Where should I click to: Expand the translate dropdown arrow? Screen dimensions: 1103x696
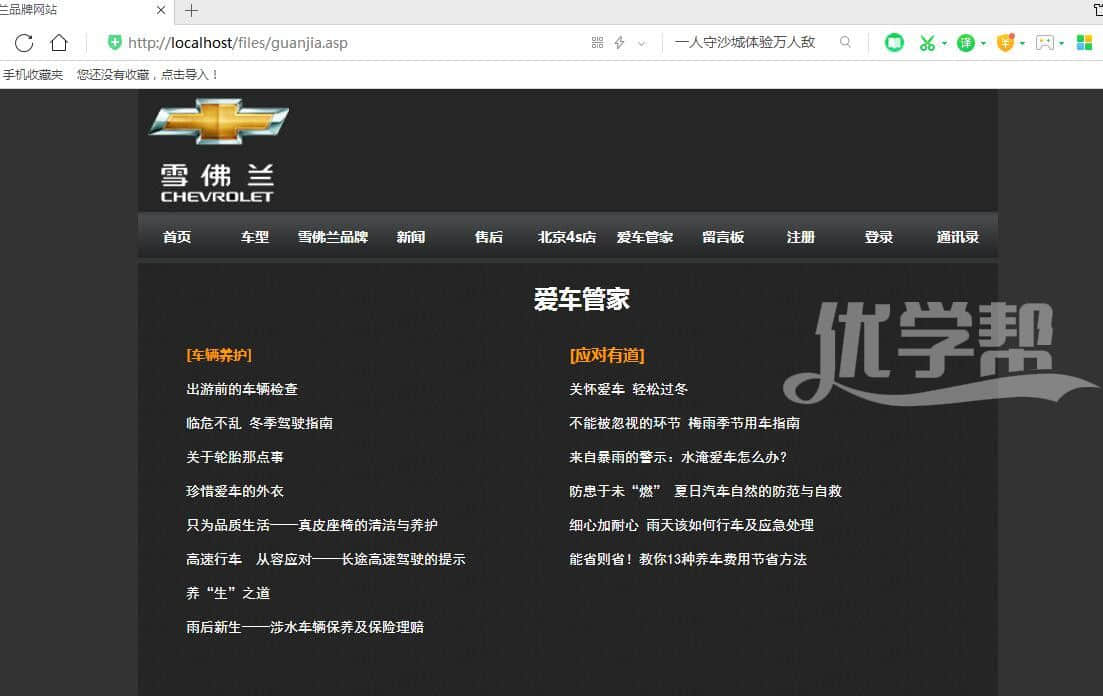click(x=983, y=44)
